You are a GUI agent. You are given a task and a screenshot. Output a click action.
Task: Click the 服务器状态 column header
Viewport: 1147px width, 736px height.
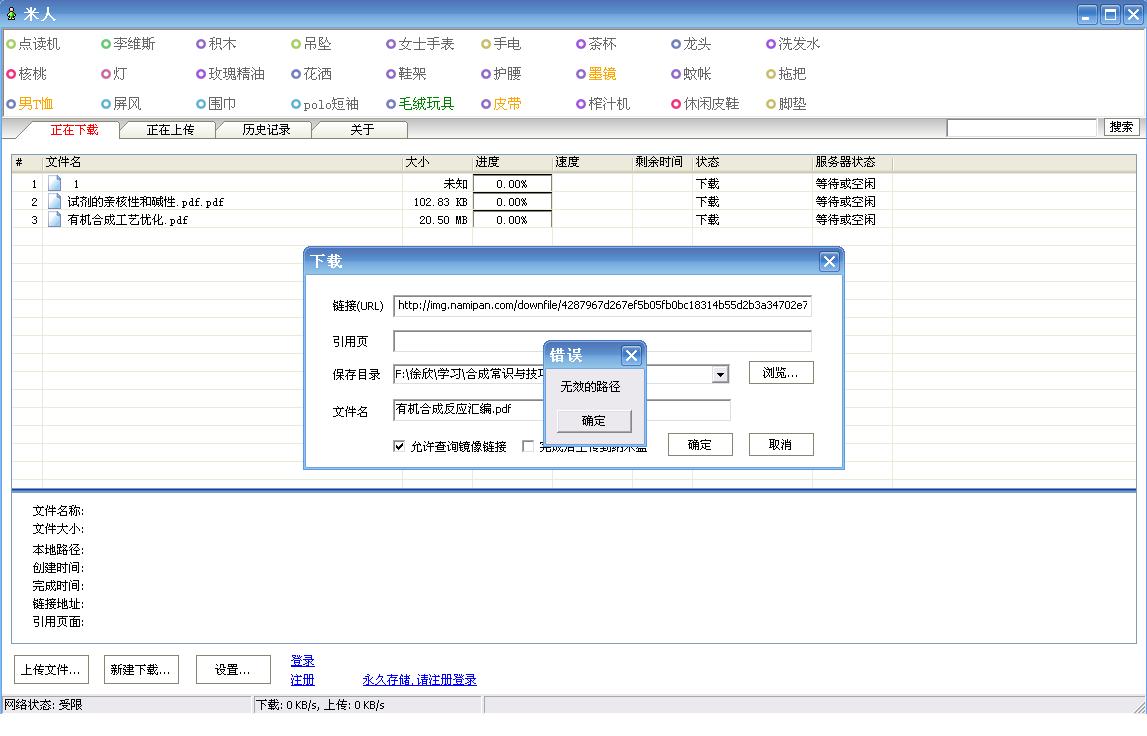(x=852, y=162)
